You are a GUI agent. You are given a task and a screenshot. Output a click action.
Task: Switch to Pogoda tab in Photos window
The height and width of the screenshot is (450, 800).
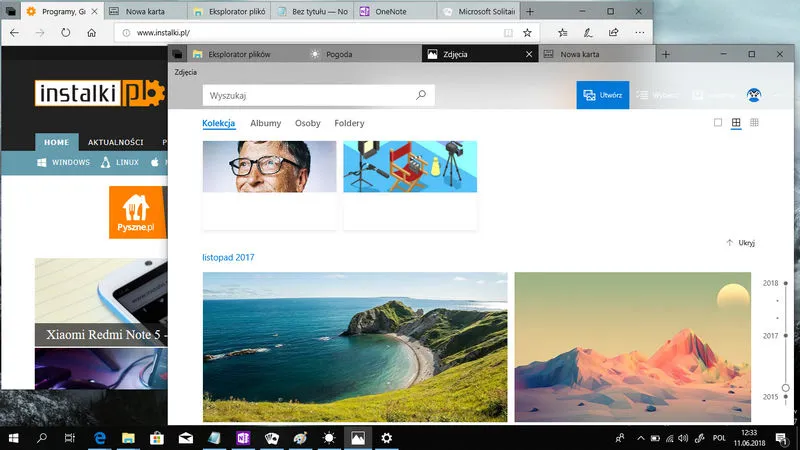tap(363, 54)
